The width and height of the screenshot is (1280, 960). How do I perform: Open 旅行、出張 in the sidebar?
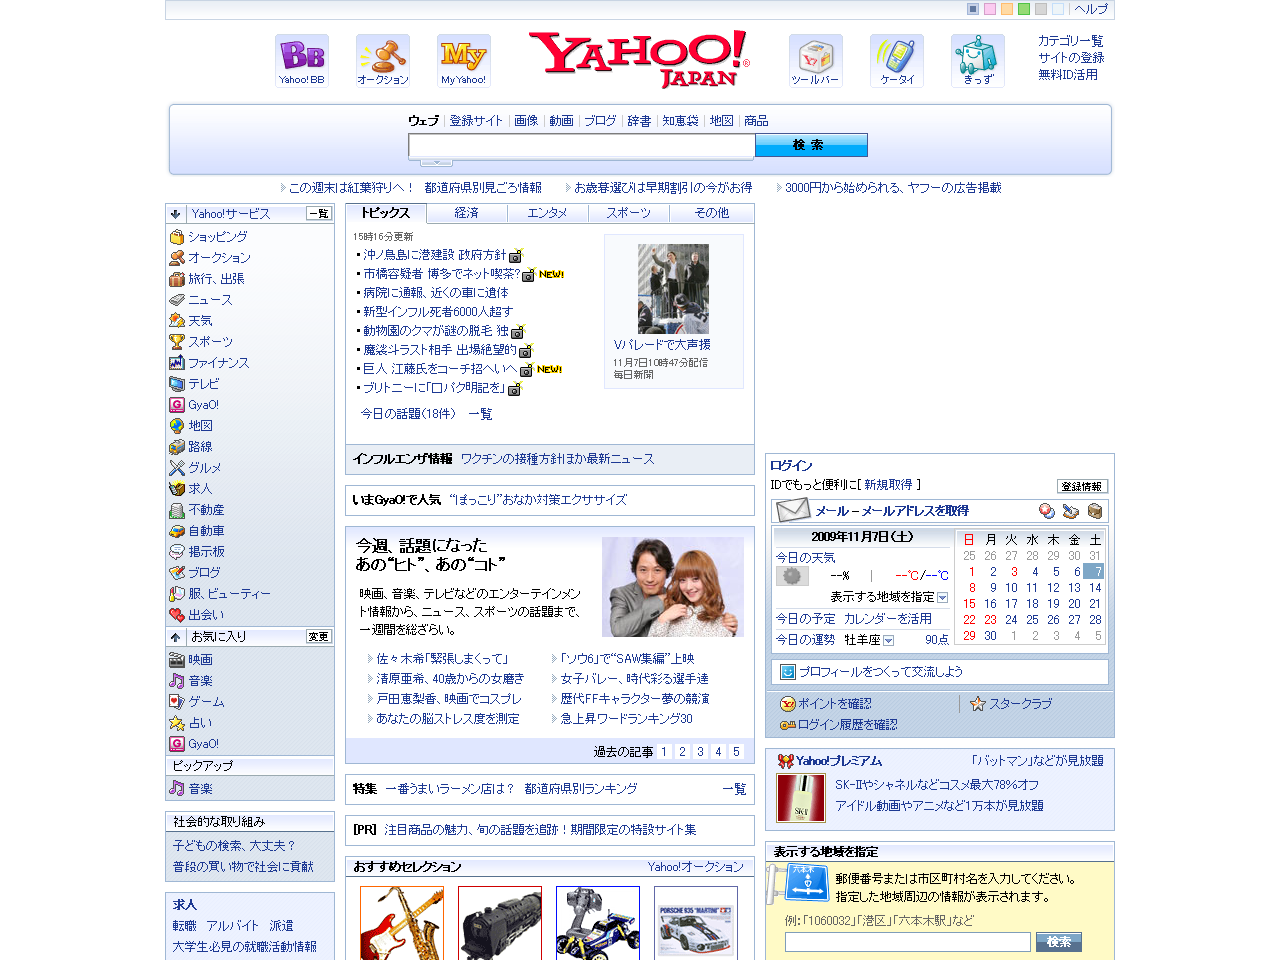click(216, 279)
